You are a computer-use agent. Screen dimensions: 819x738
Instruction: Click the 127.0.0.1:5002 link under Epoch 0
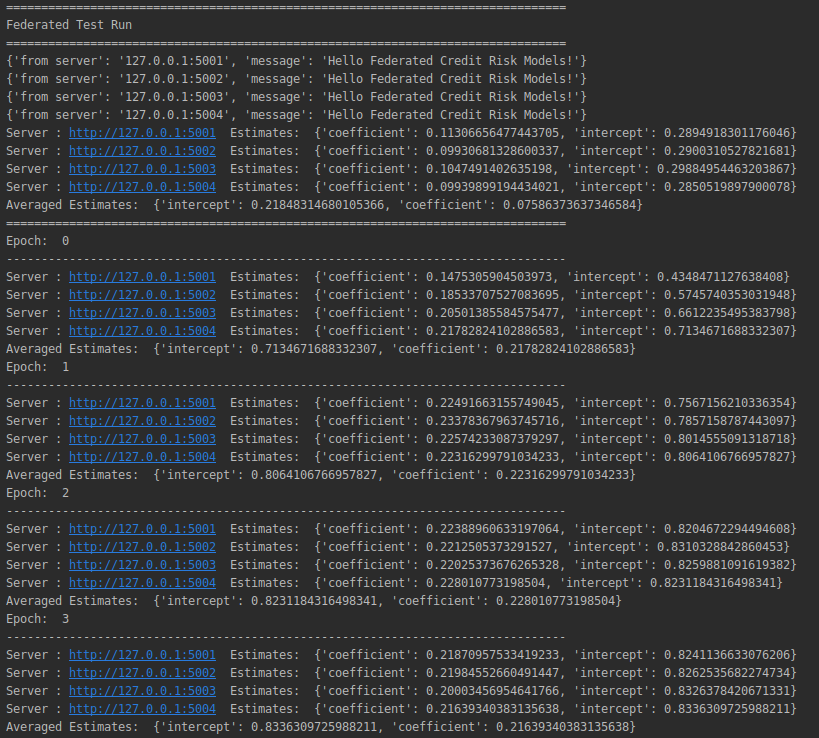[142, 294]
